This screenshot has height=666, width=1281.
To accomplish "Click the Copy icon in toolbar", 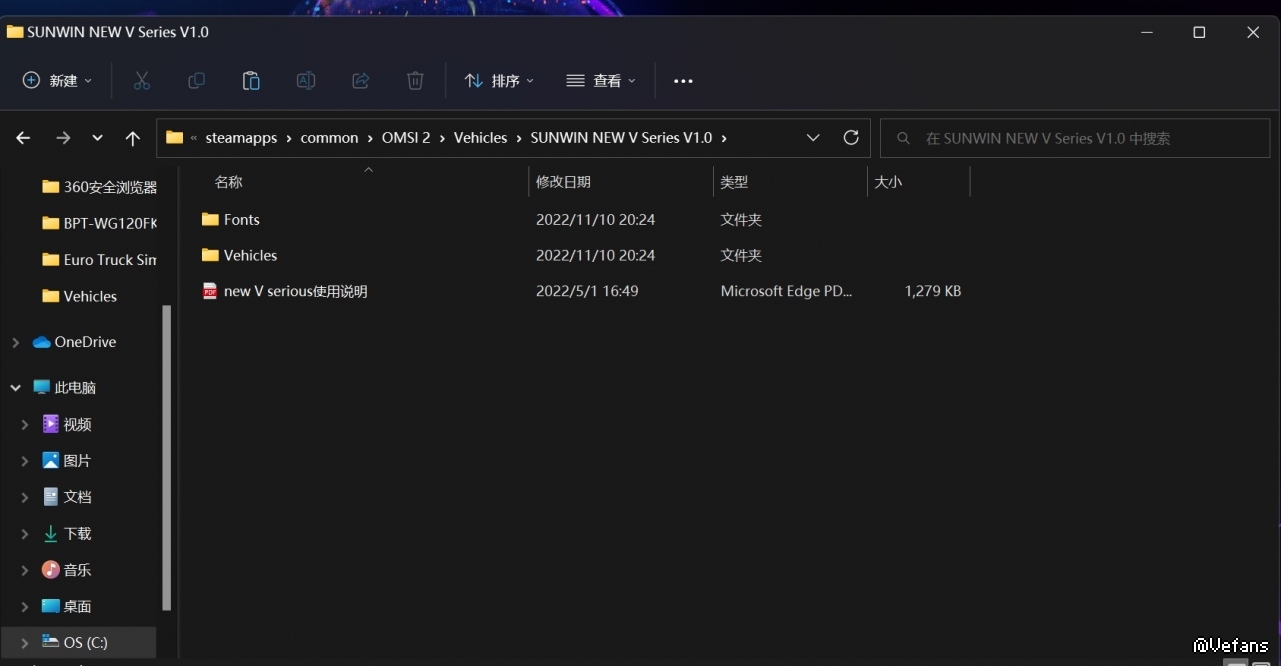I will [x=196, y=81].
